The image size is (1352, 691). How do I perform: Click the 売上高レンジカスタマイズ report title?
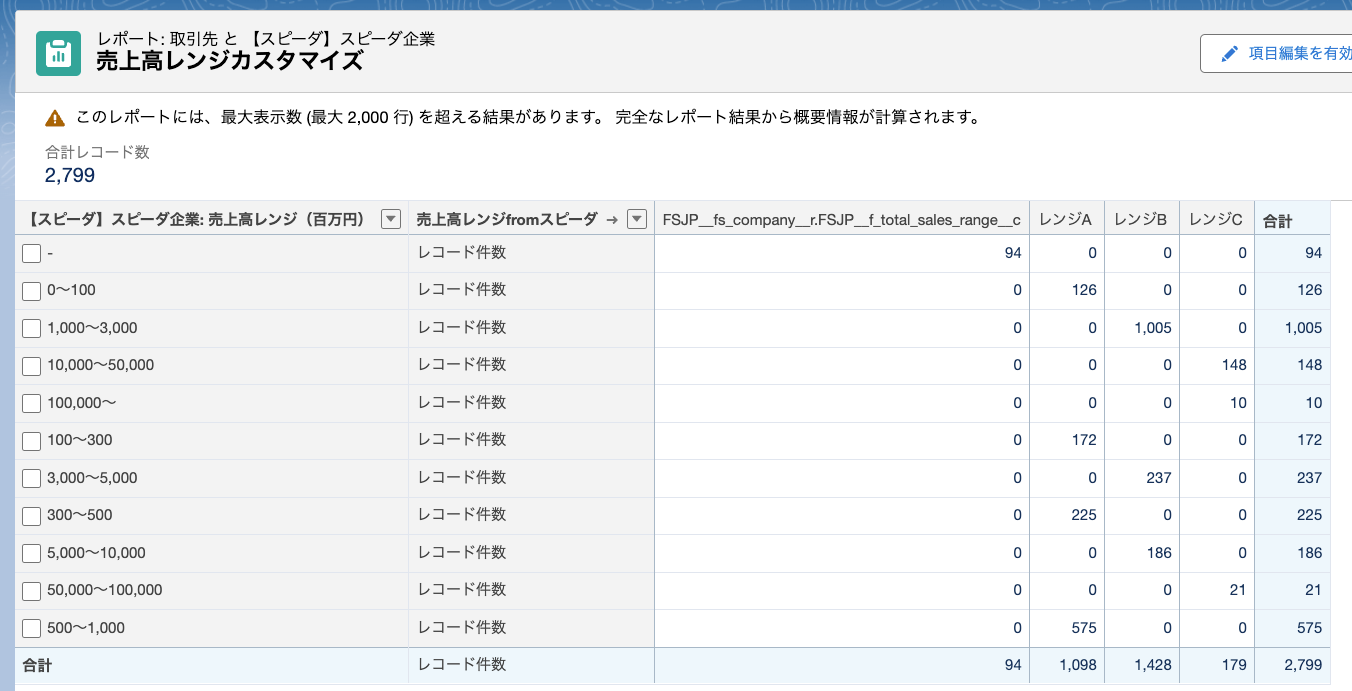pos(229,61)
